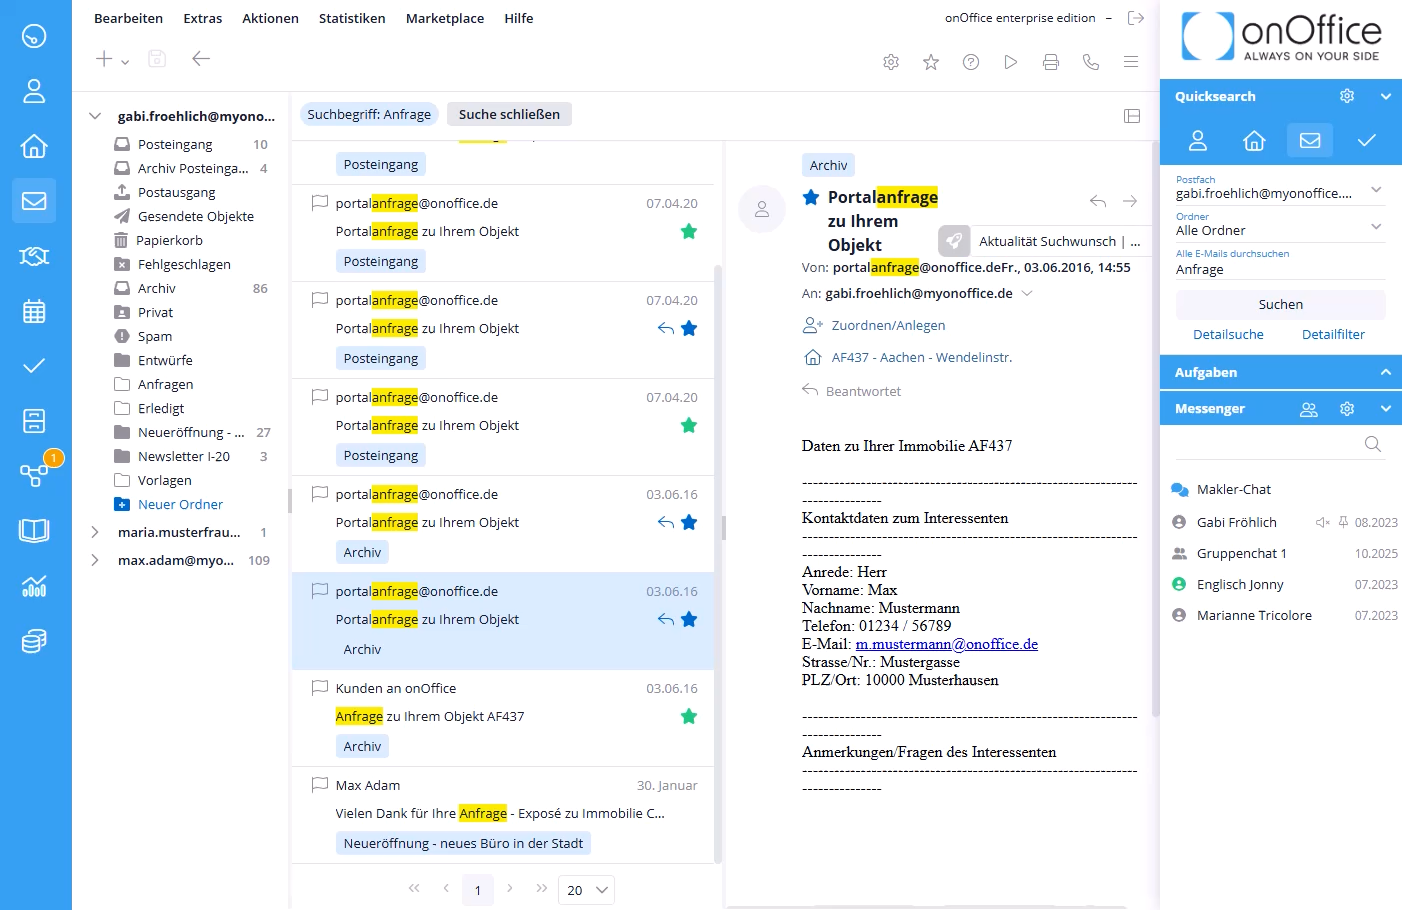Open the Archiv folder
Screen dimensions: 1402x910
157,288
